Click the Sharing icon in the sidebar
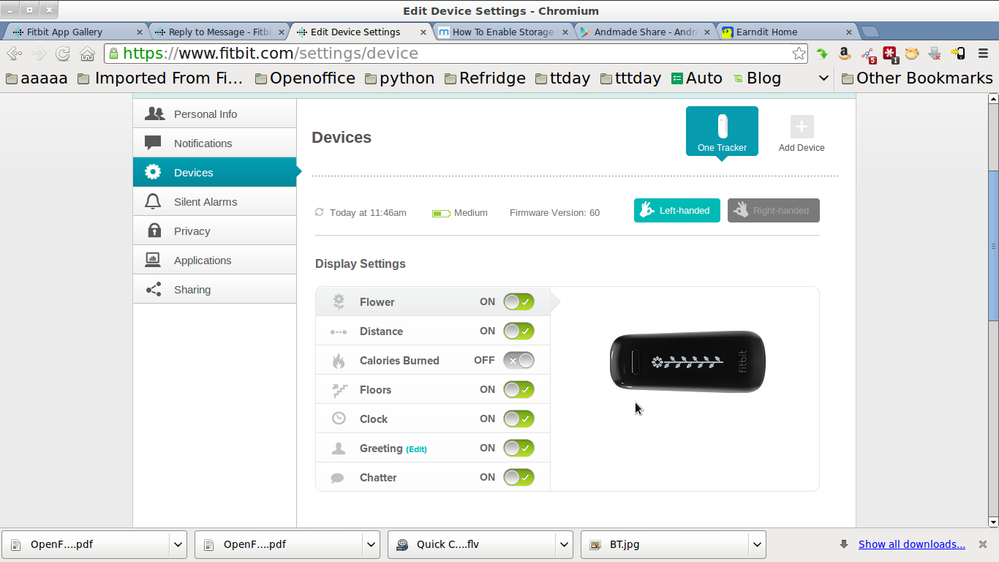This screenshot has width=999, height=562. click(154, 289)
